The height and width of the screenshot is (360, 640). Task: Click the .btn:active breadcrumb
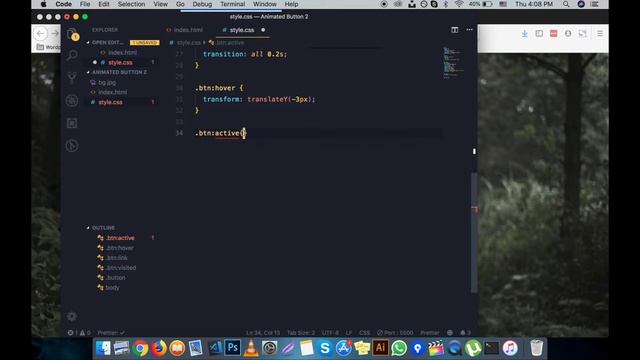(x=230, y=42)
